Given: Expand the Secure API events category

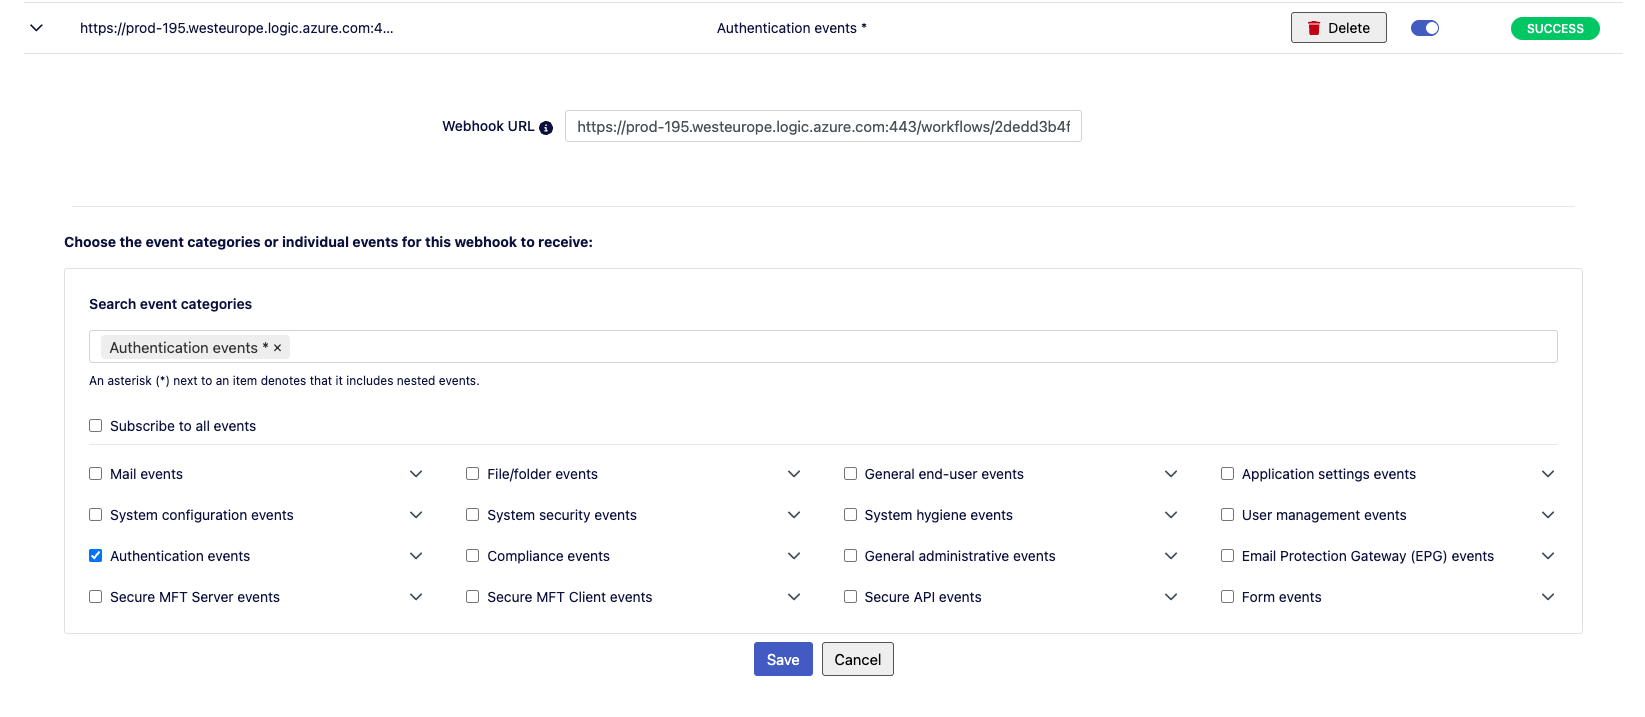Looking at the screenshot, I should [1171, 597].
